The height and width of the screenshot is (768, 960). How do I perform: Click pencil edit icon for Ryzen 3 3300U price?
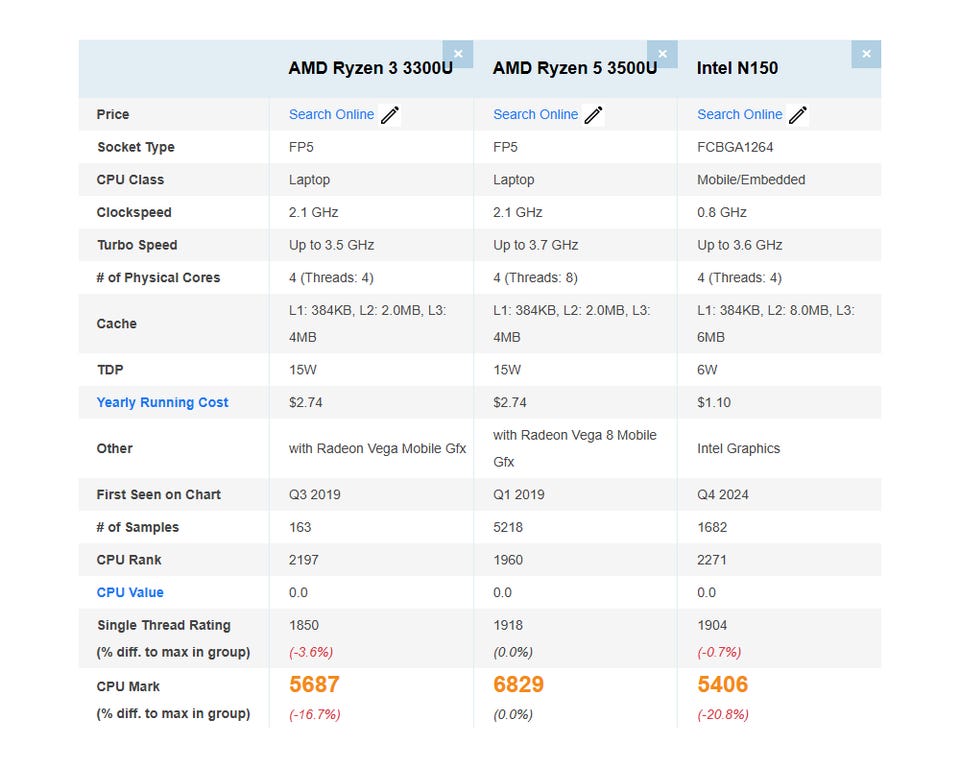point(390,115)
